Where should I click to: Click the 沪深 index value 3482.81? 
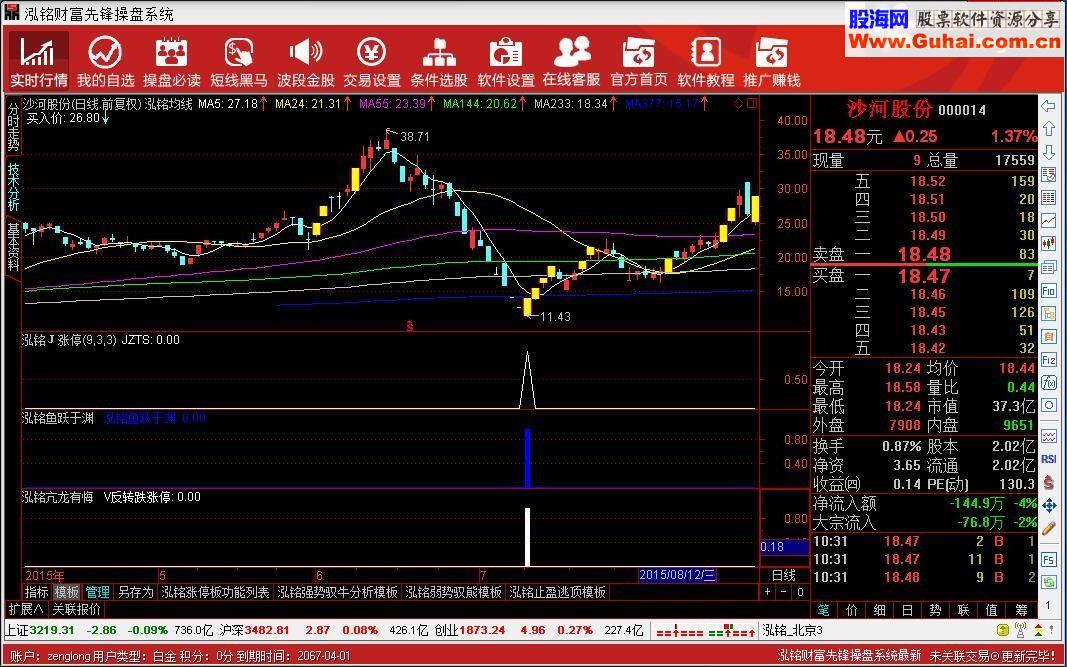[267, 630]
